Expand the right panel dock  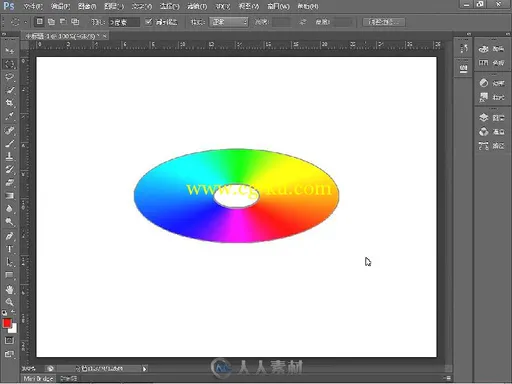(x=508, y=34)
